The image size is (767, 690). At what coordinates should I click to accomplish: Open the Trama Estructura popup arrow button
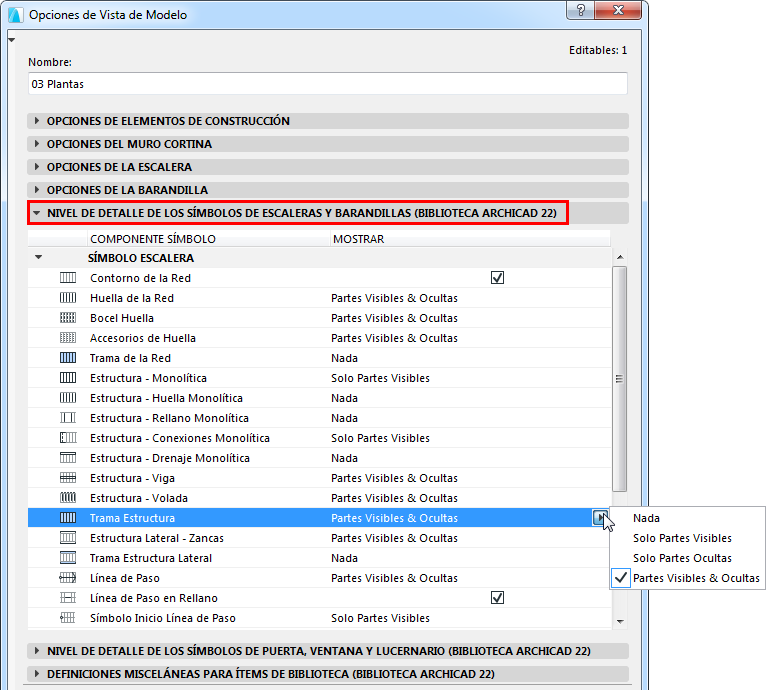pos(600,517)
